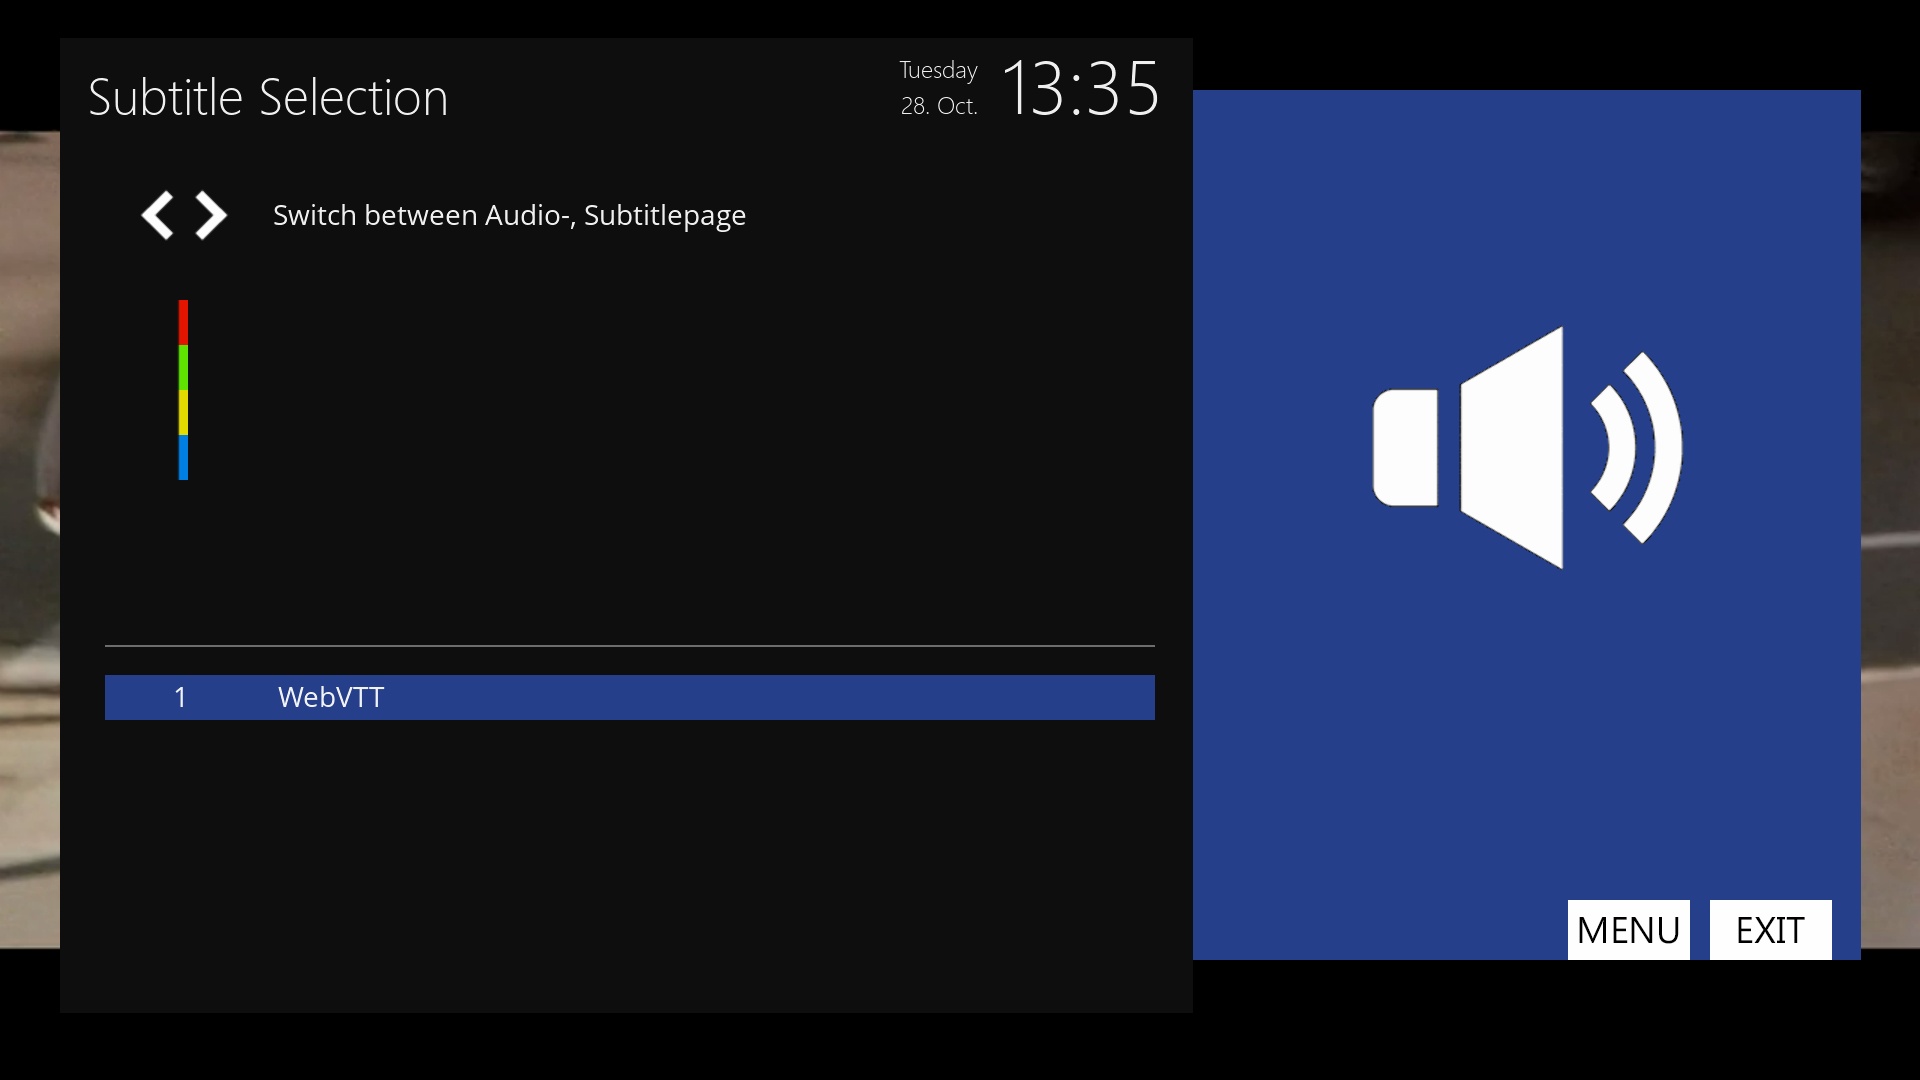
Task: Click the video preview on right edge
Action: tap(1890, 540)
